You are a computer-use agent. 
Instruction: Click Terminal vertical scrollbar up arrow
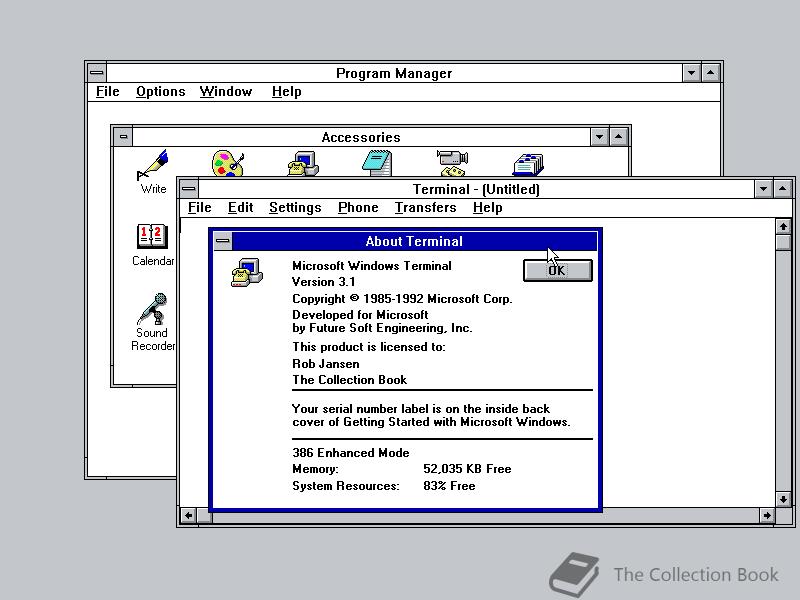(783, 226)
